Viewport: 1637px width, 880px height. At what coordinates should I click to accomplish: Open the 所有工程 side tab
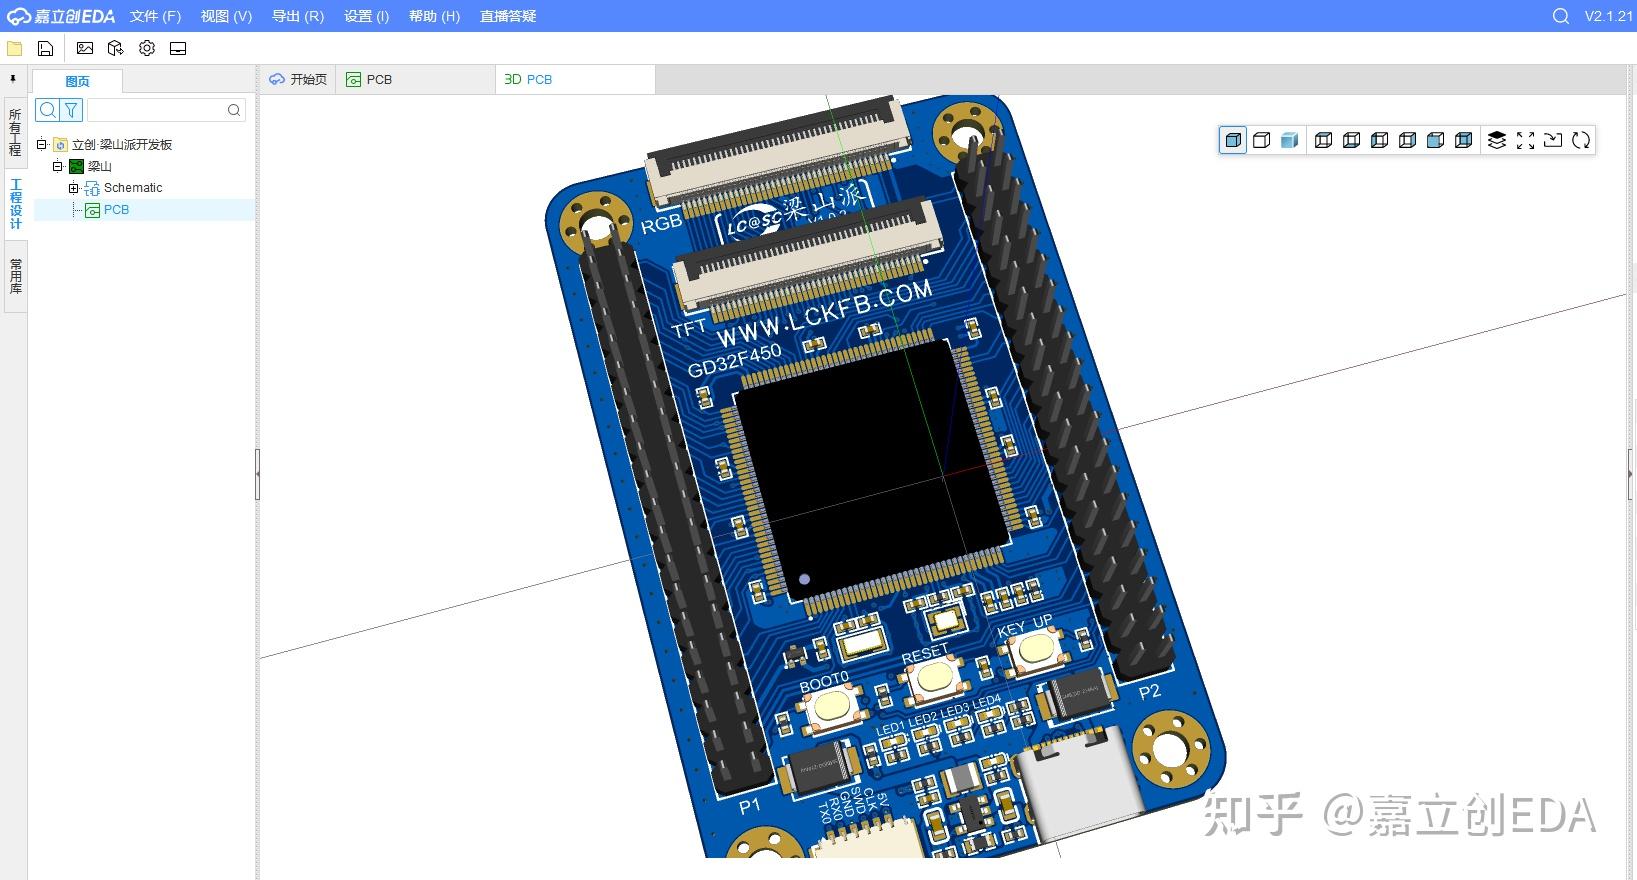click(x=15, y=133)
